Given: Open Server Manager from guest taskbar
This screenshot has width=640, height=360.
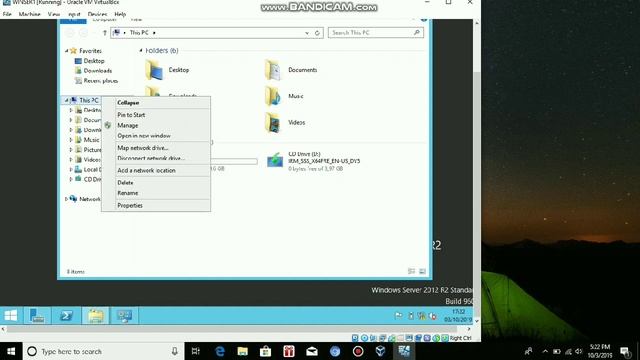Looking at the screenshot, I should [x=37, y=316].
